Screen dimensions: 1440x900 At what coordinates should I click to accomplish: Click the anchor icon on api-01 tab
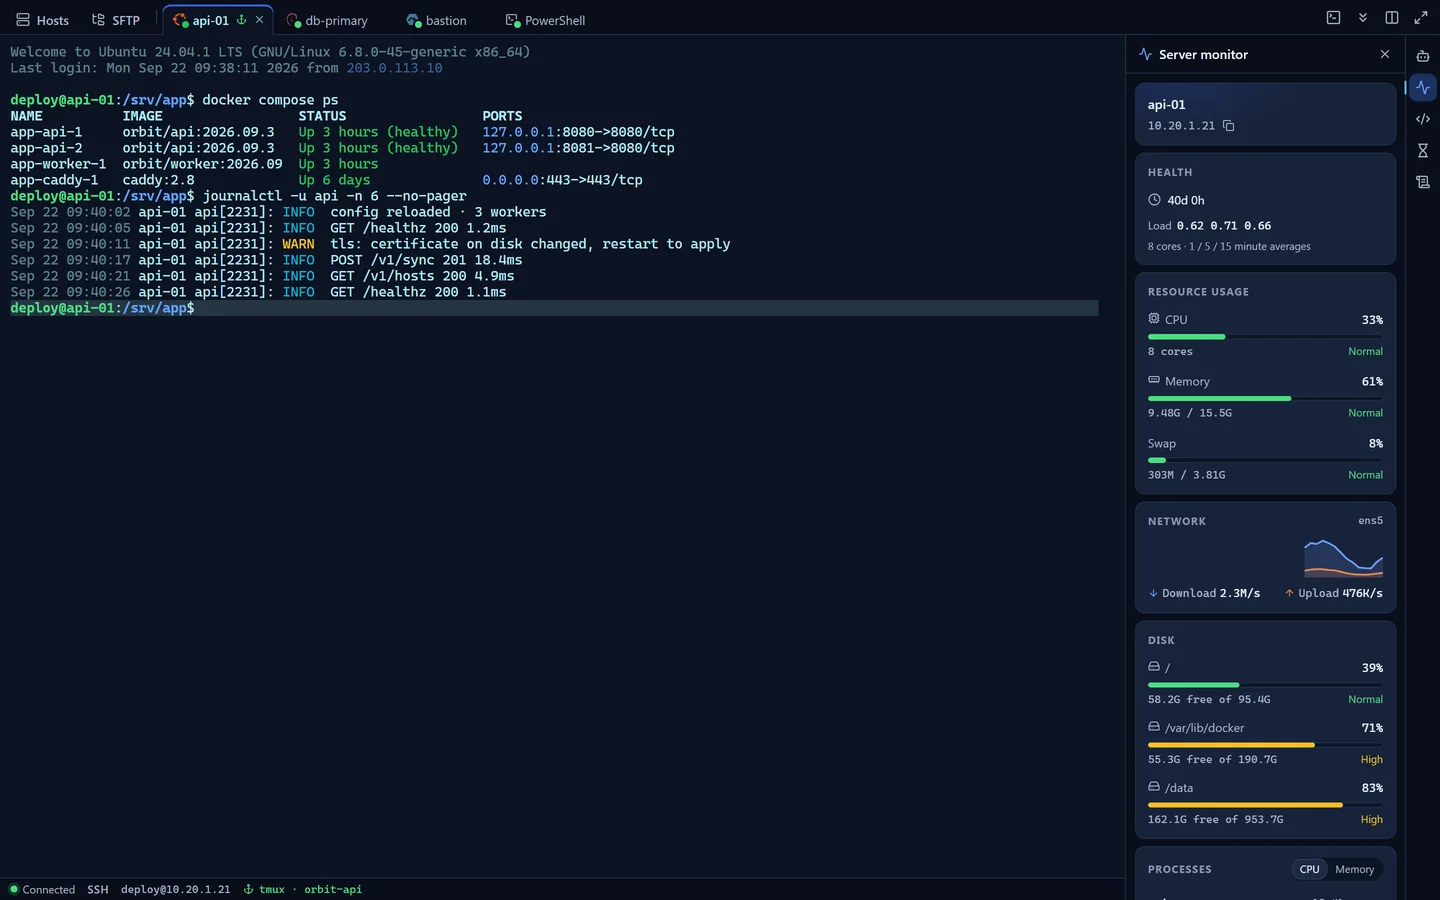pyautogui.click(x=241, y=20)
